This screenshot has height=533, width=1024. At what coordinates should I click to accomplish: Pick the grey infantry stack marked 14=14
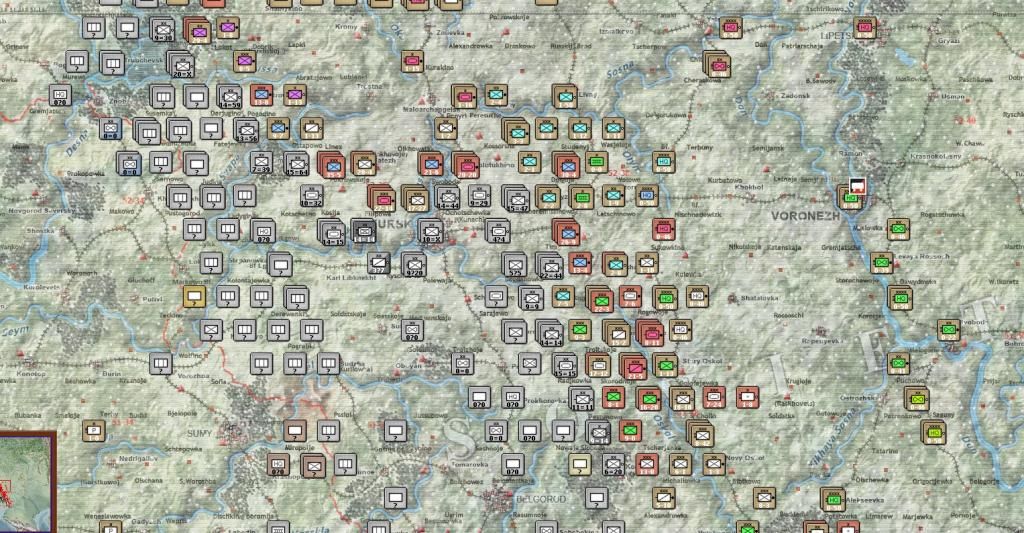coord(550,332)
